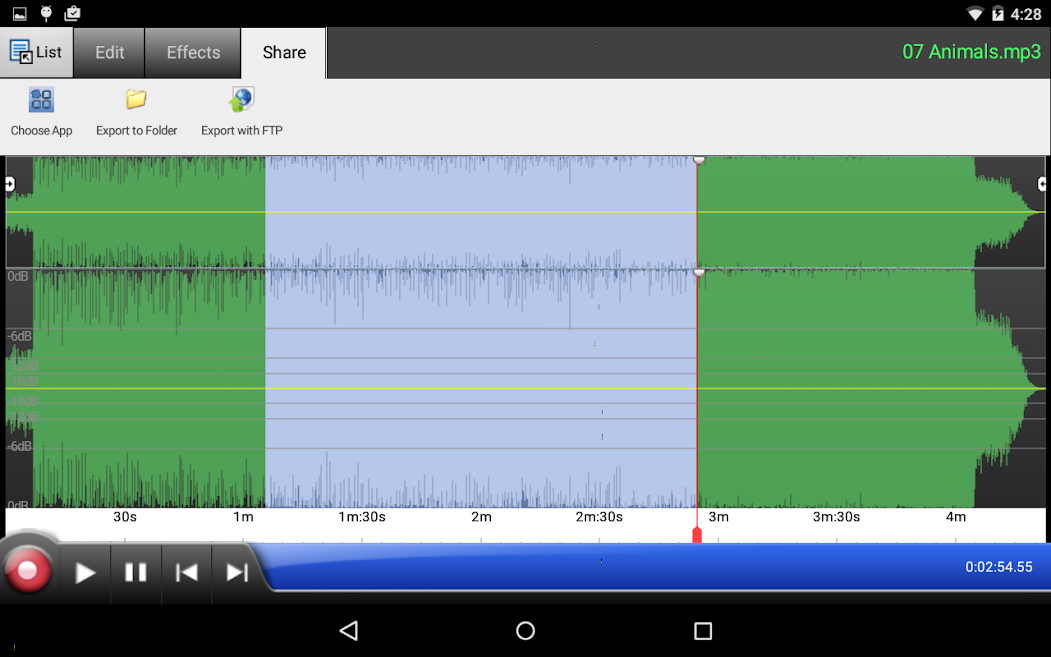
Task: Expand the waveform view with the right edge arrow
Action: click(1043, 183)
